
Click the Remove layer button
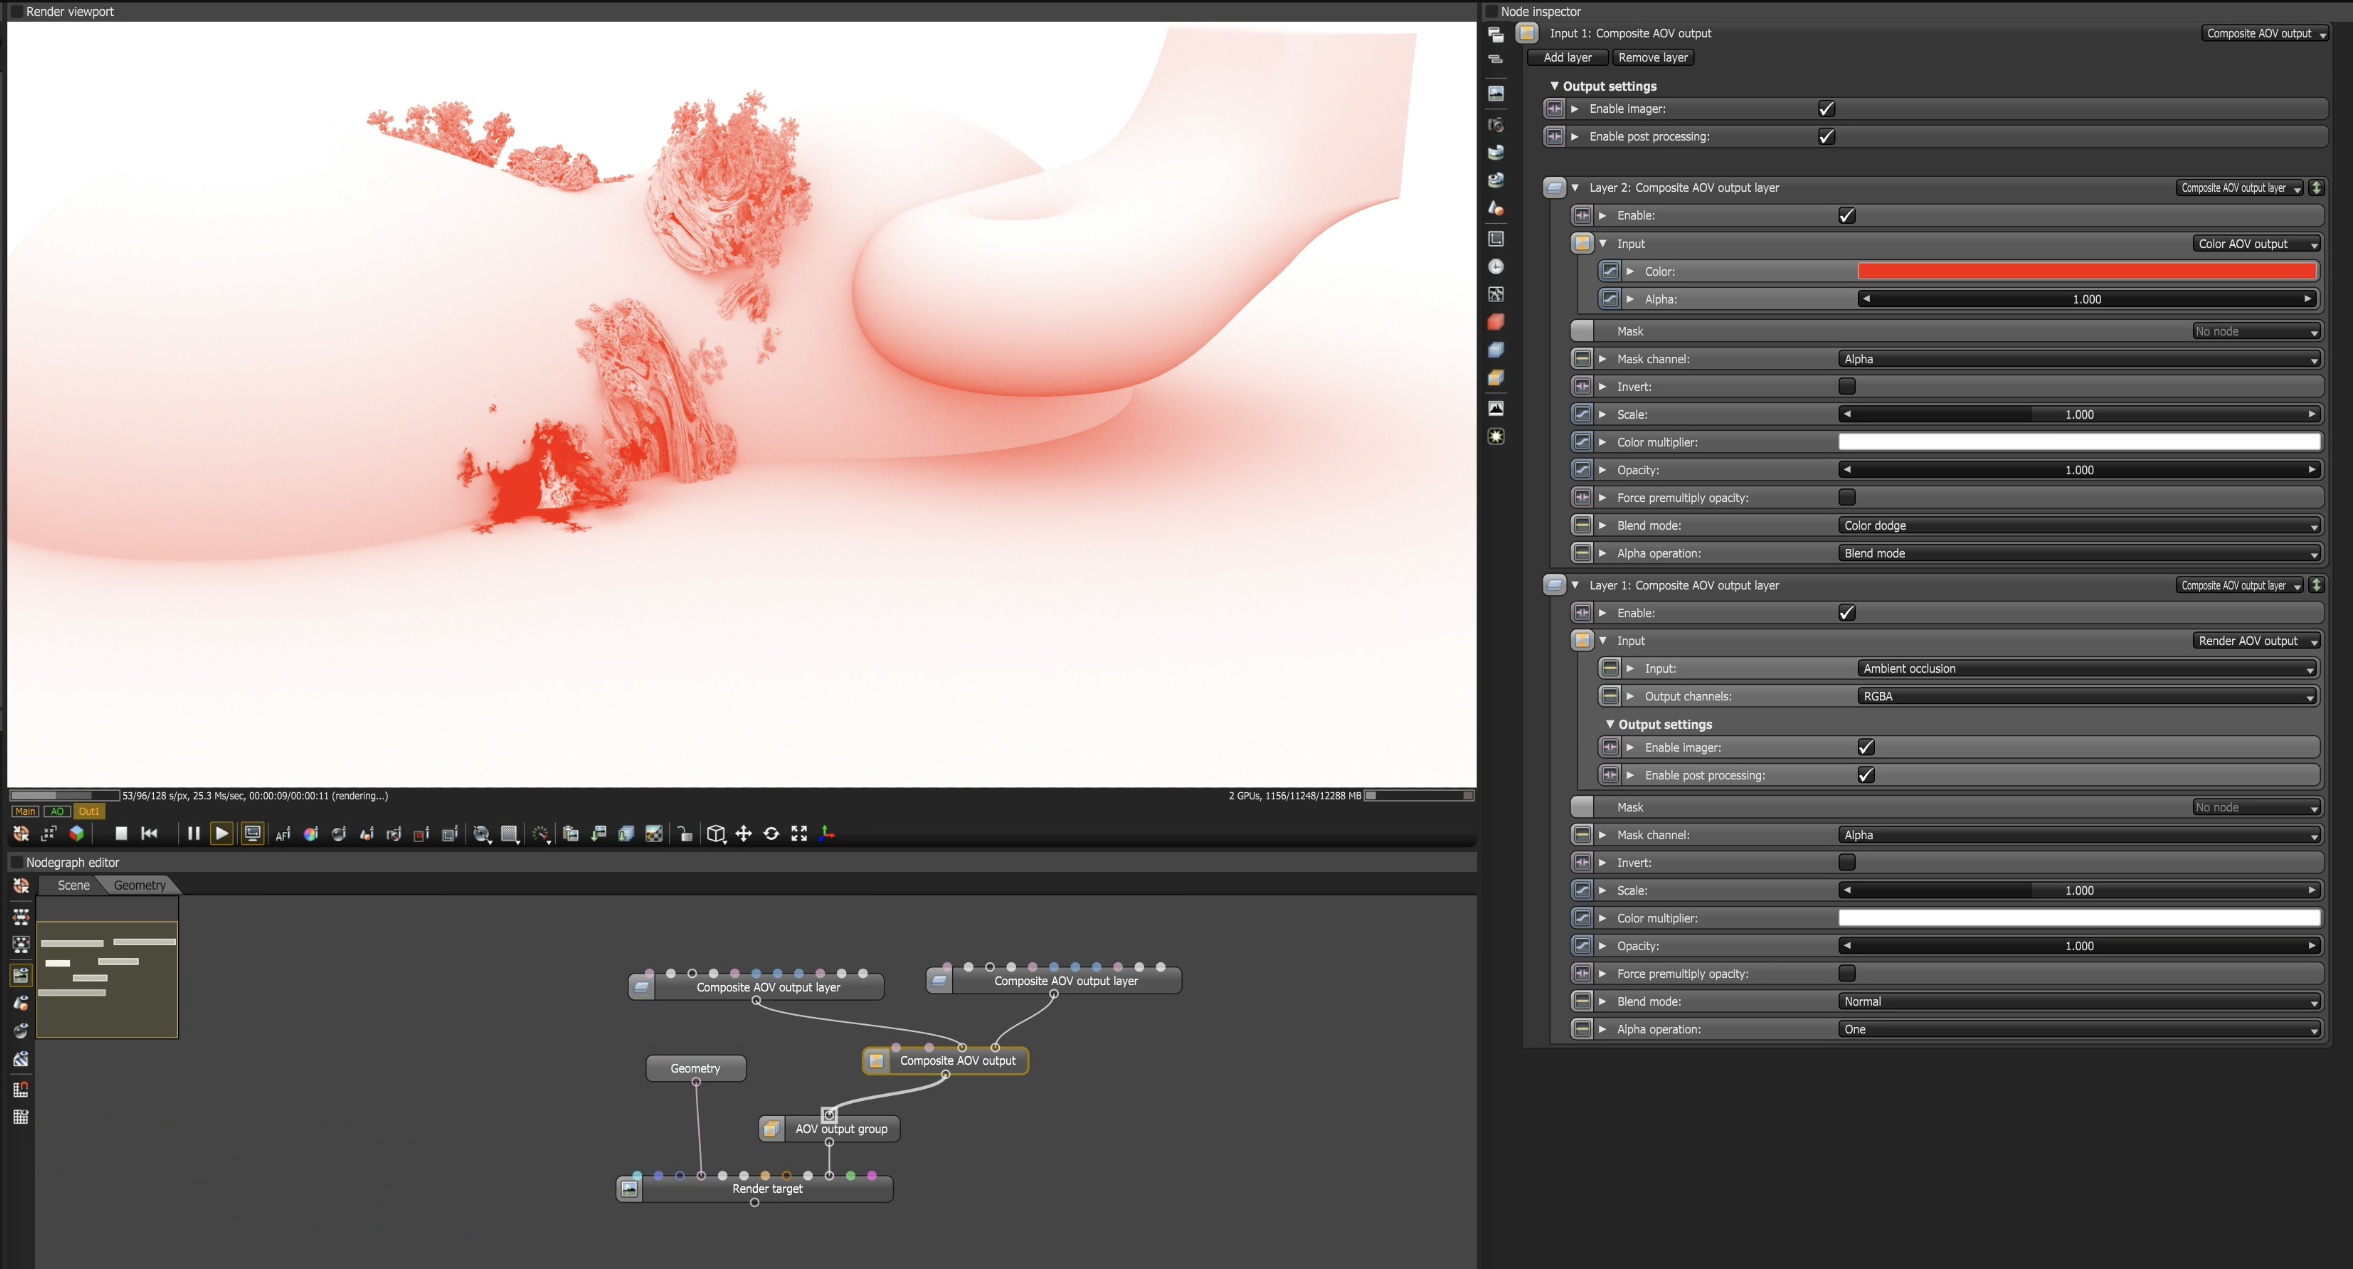point(1652,57)
